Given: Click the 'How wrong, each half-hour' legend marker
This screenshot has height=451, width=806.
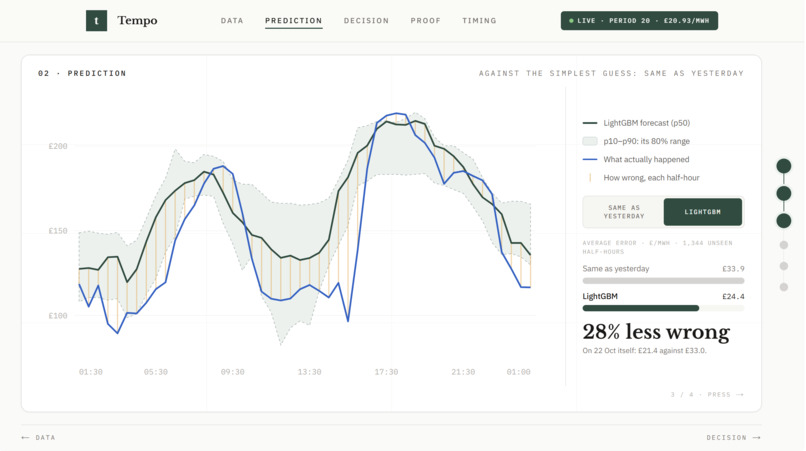Looking at the screenshot, I should point(590,177).
